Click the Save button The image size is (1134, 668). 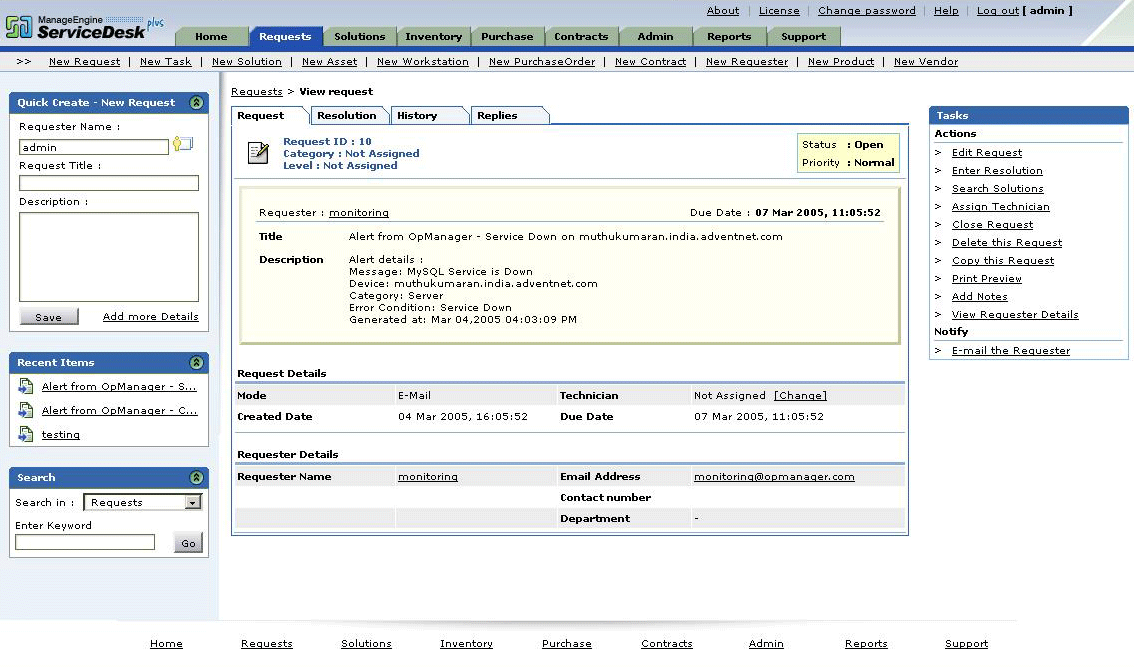point(48,317)
